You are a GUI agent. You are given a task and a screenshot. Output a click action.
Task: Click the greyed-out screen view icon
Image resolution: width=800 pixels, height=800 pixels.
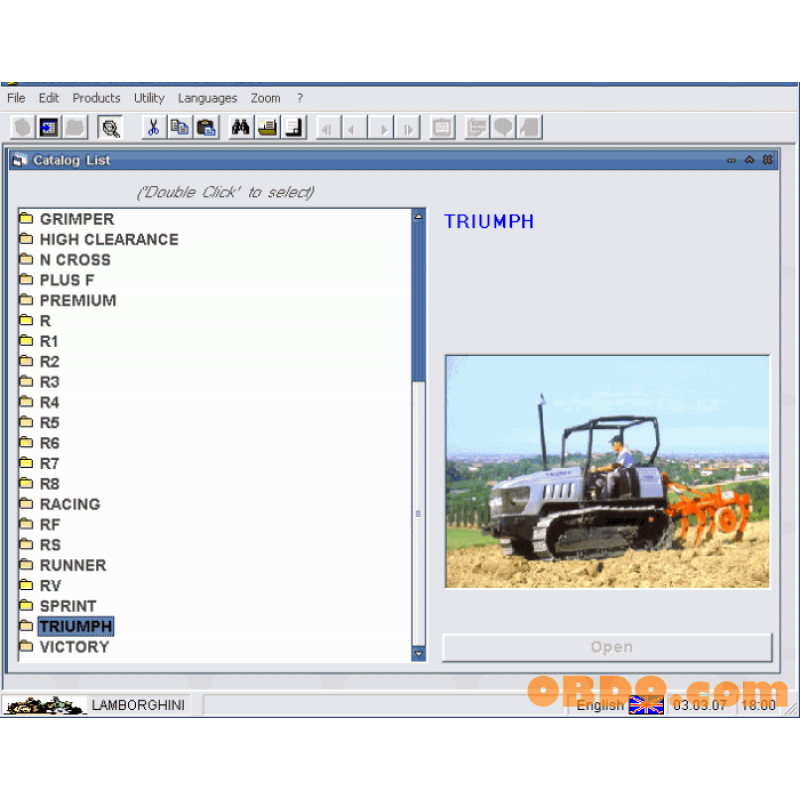click(442, 127)
